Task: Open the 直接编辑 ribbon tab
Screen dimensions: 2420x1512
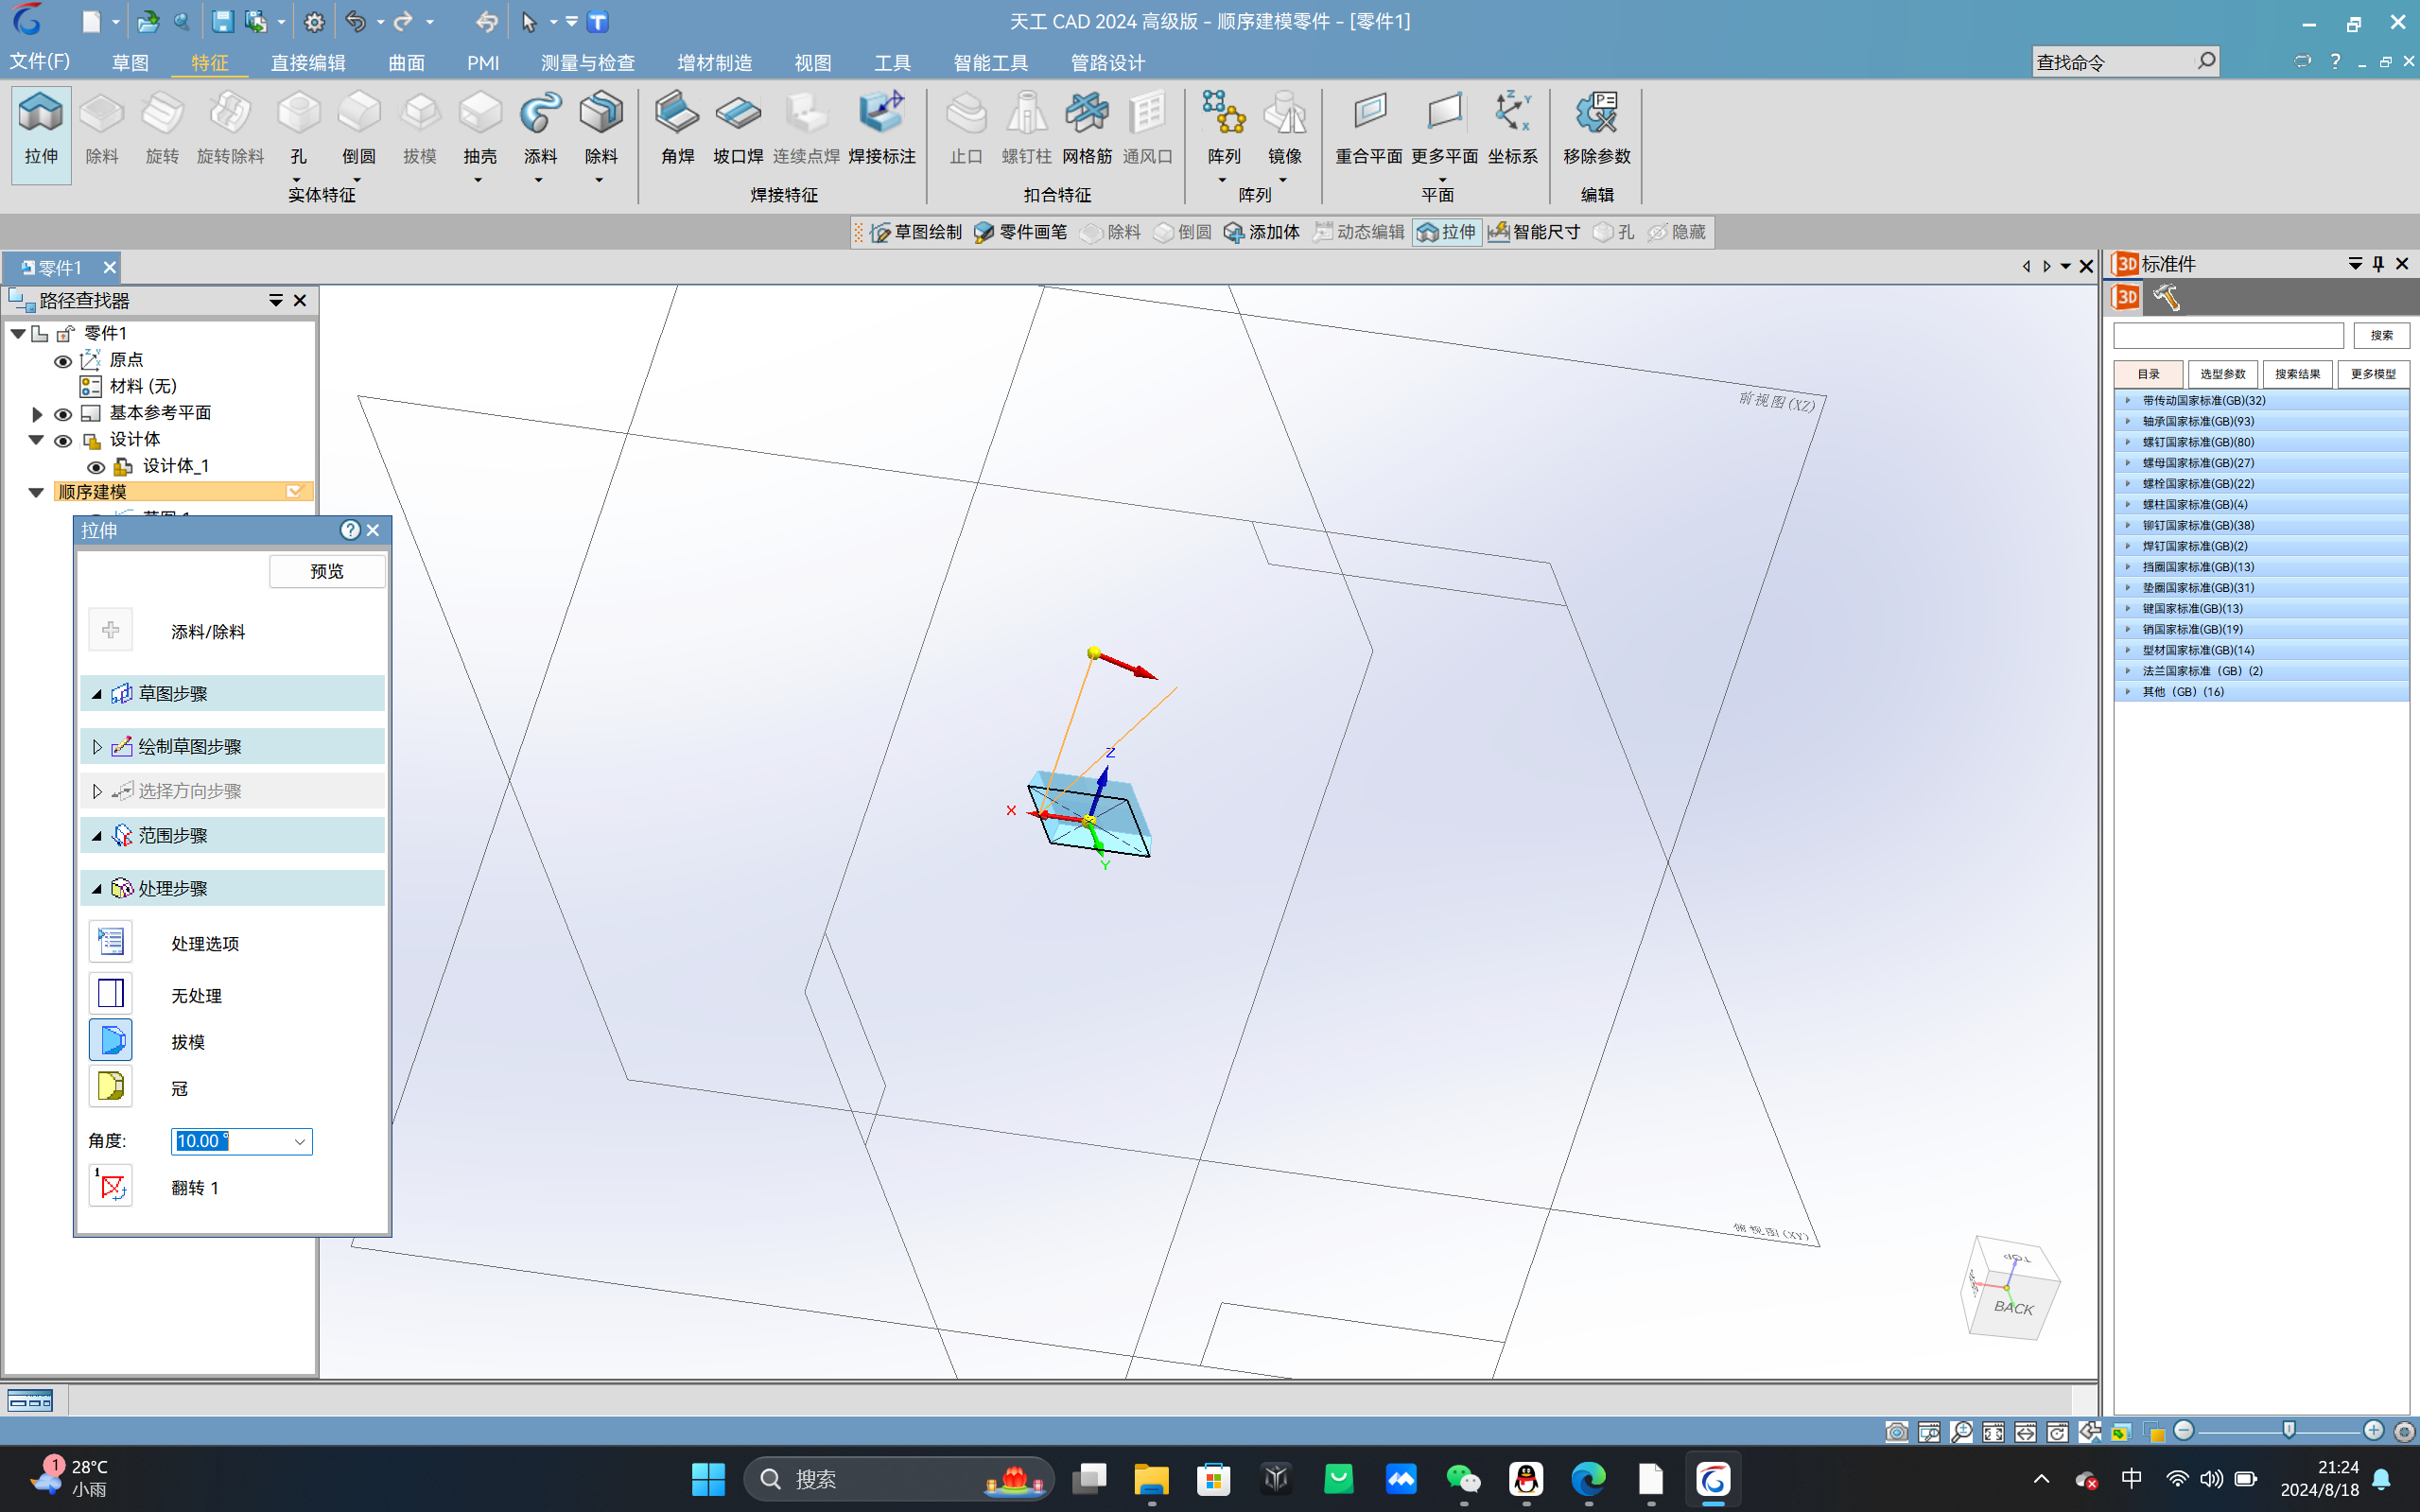Action: [x=308, y=62]
